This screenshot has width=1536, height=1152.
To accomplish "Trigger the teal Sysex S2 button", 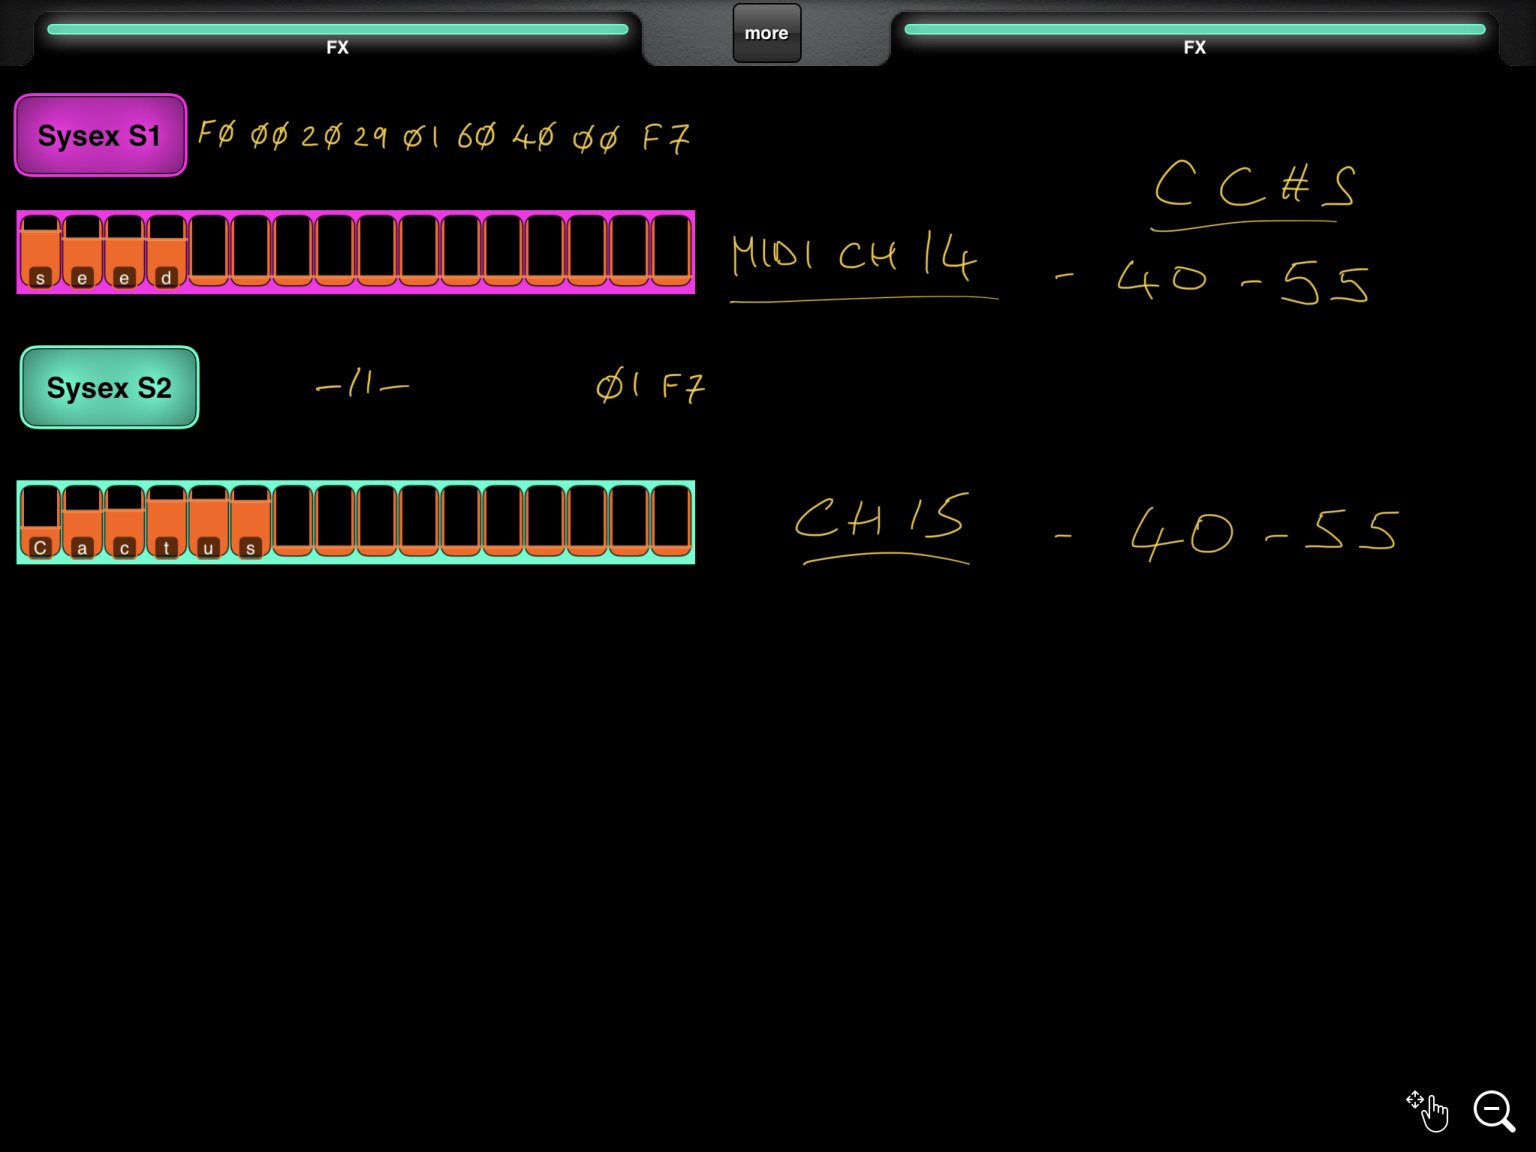I will point(109,387).
